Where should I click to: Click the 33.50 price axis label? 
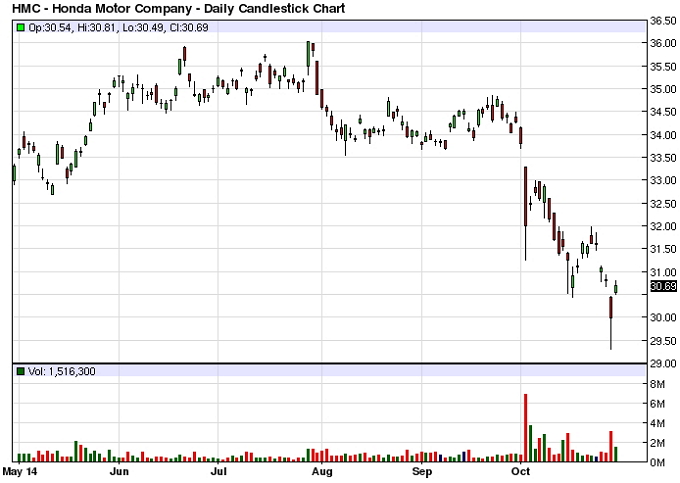pyautogui.click(x=663, y=158)
